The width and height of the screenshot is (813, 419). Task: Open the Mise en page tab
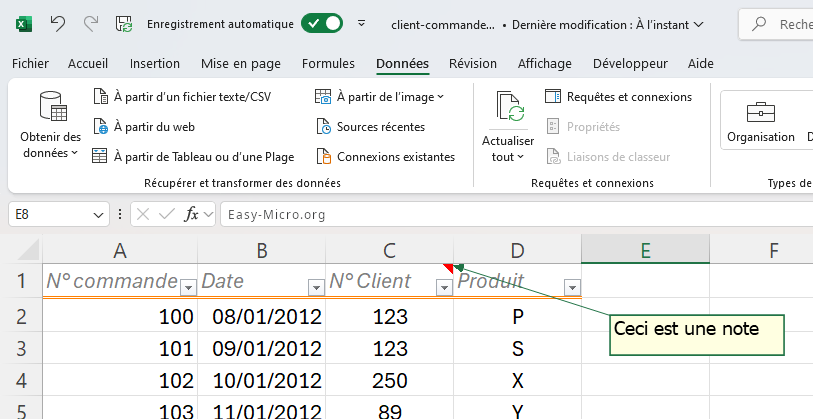pyautogui.click(x=241, y=64)
